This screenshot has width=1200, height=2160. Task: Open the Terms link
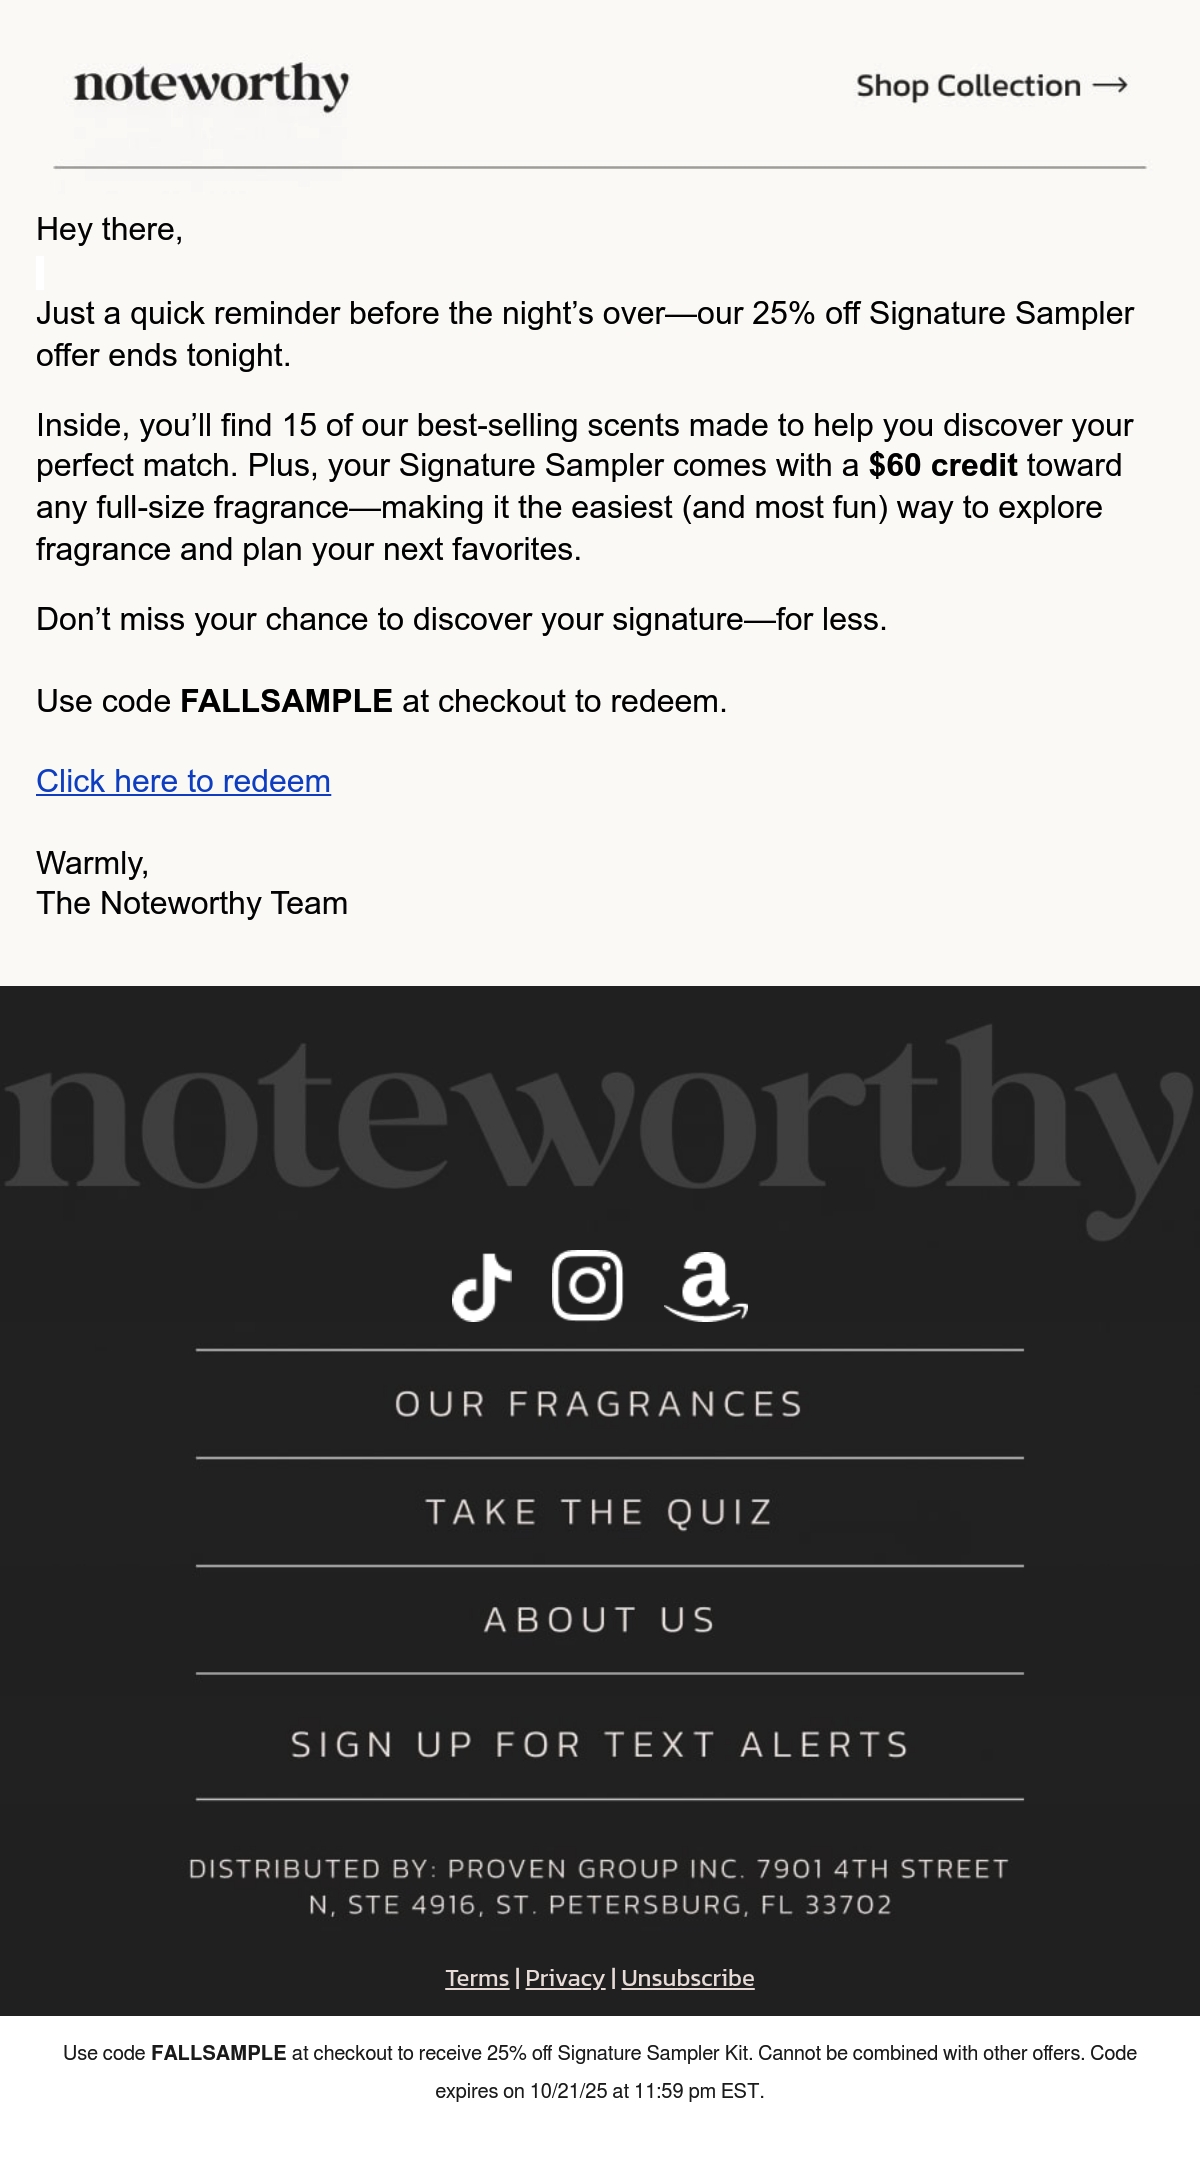(x=477, y=1978)
